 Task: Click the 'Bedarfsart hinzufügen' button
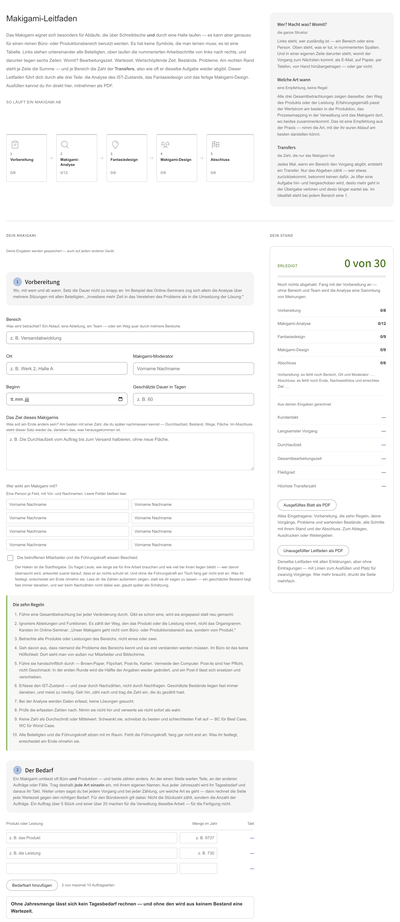click(32, 884)
